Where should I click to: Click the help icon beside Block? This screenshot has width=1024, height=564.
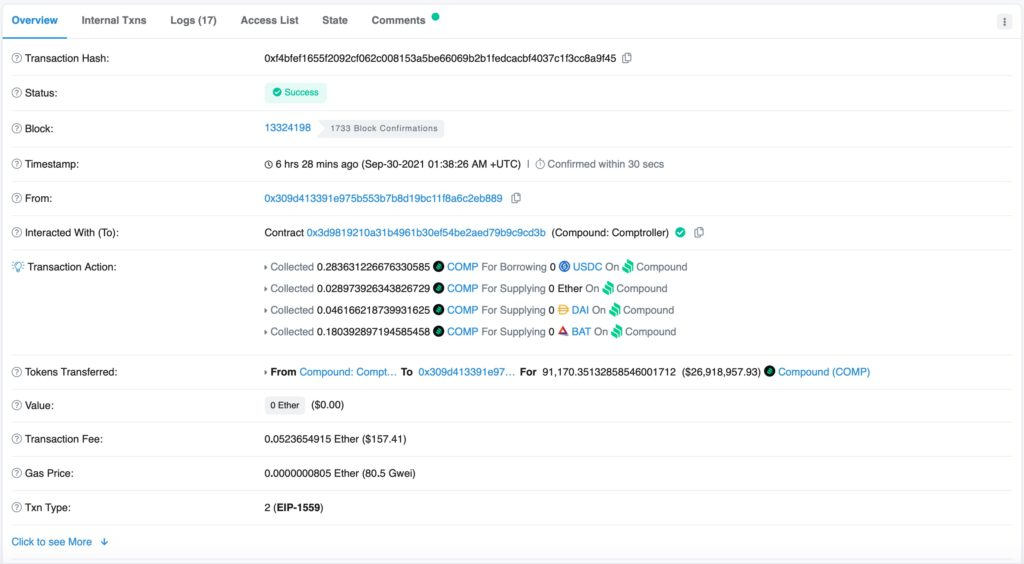pyautogui.click(x=17, y=129)
